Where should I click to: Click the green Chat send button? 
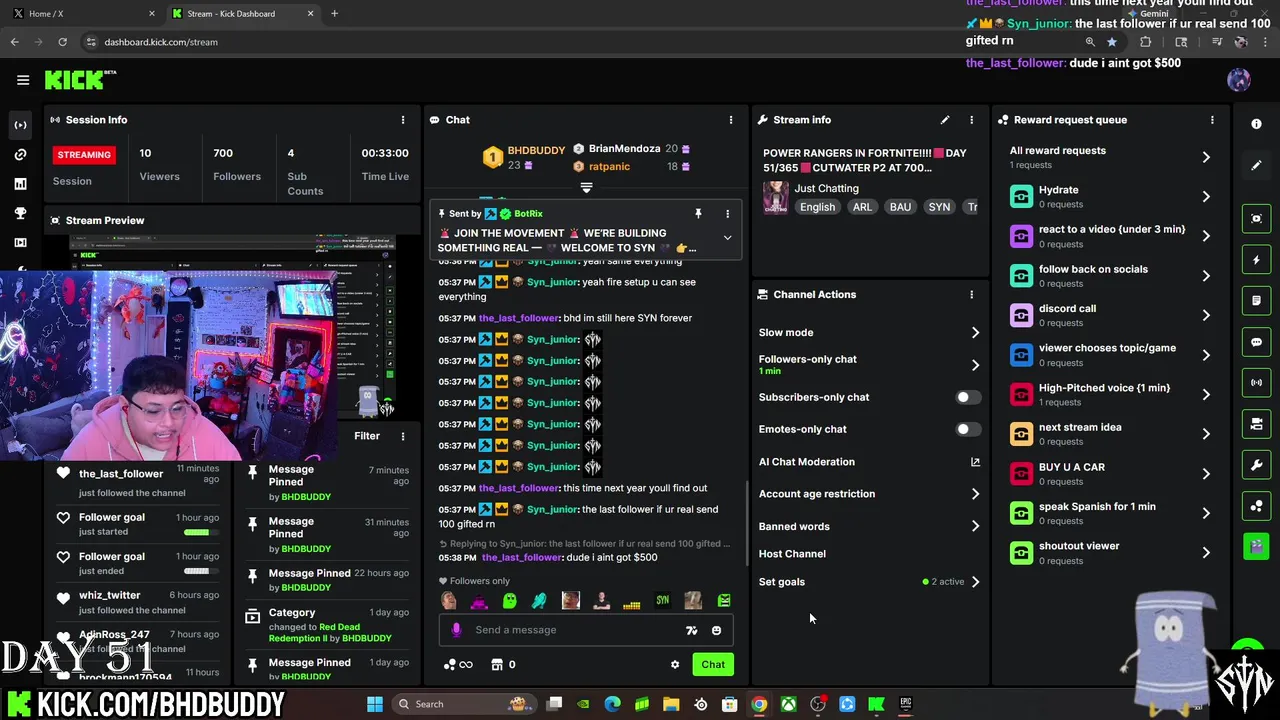pyautogui.click(x=713, y=665)
